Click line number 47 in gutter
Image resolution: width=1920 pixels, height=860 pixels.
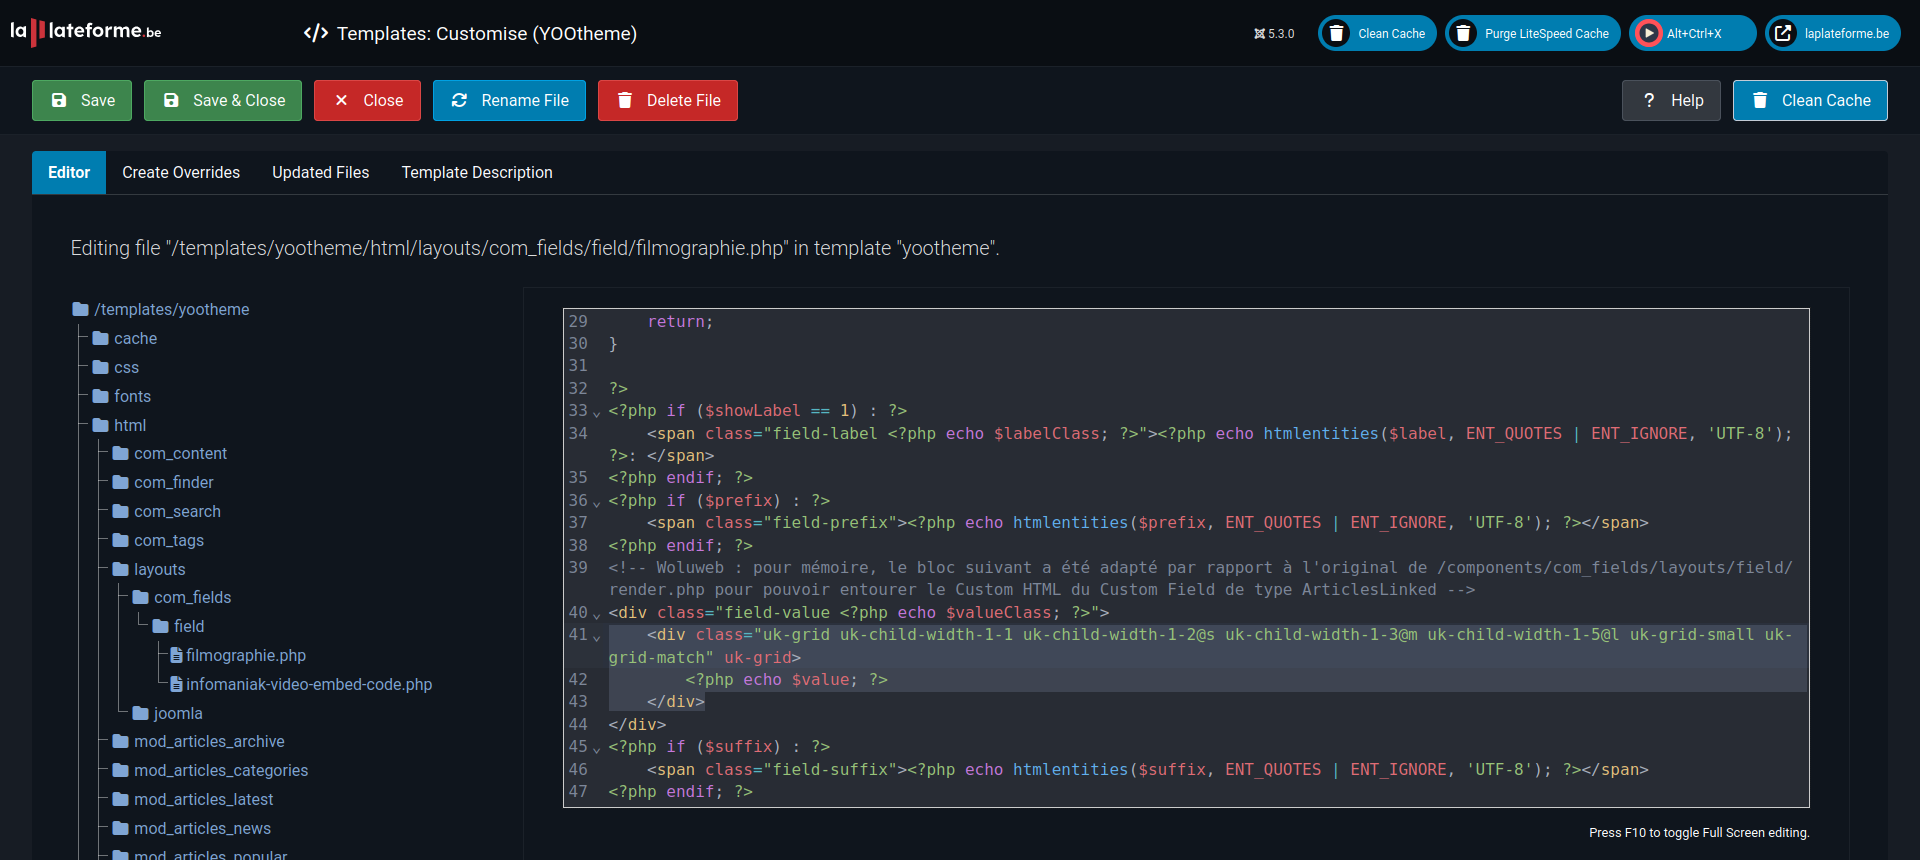coord(578,792)
